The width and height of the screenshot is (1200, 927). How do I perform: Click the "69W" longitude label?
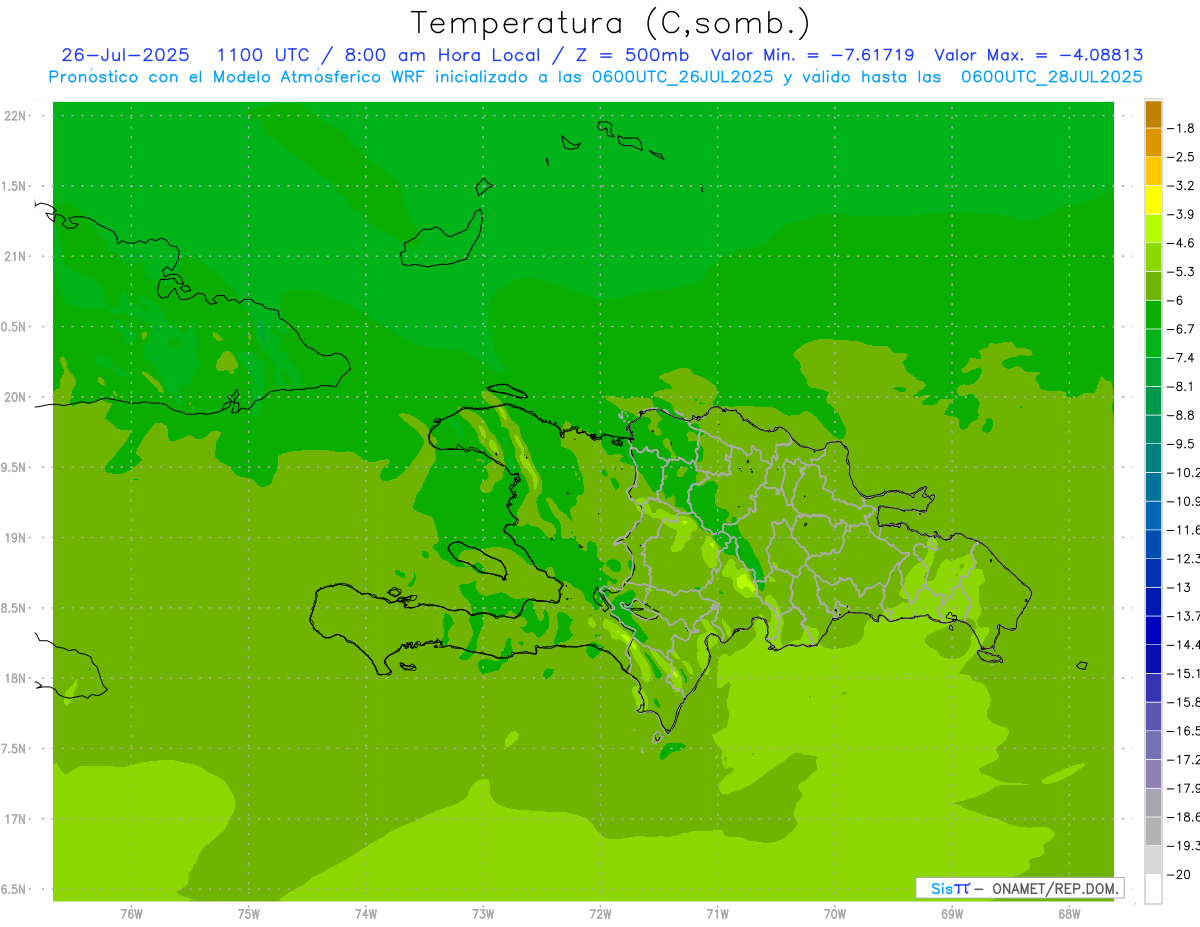point(951,913)
